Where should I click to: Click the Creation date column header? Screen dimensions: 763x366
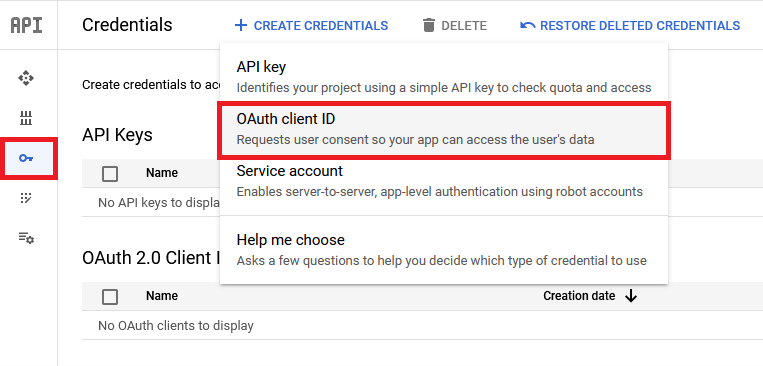(579, 295)
